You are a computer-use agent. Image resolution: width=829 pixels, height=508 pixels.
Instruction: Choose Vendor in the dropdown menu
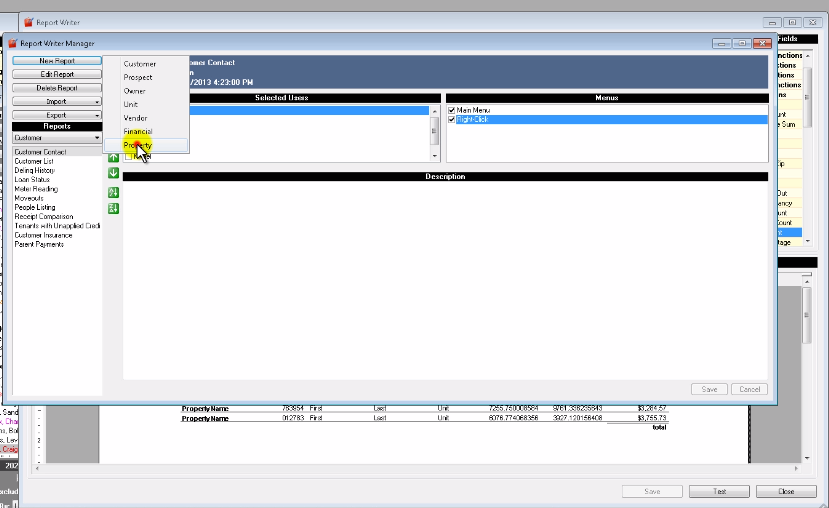pyautogui.click(x=135, y=118)
